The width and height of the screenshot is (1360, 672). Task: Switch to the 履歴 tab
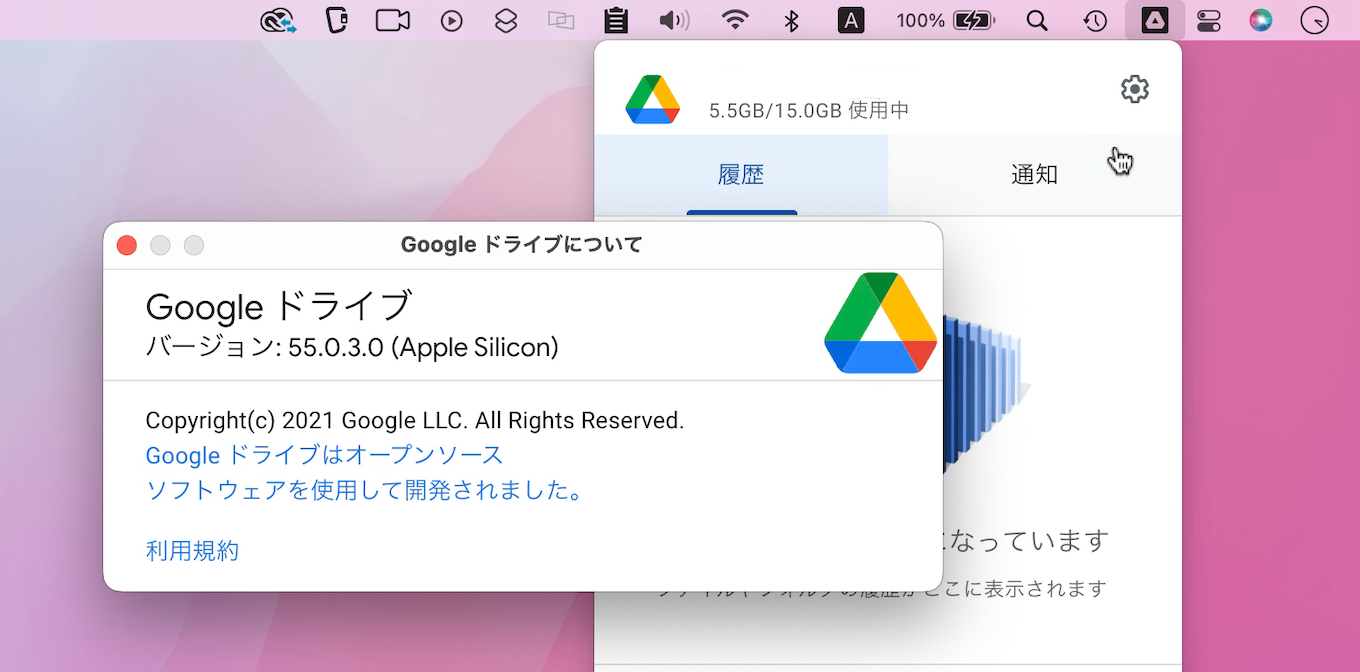(x=741, y=175)
